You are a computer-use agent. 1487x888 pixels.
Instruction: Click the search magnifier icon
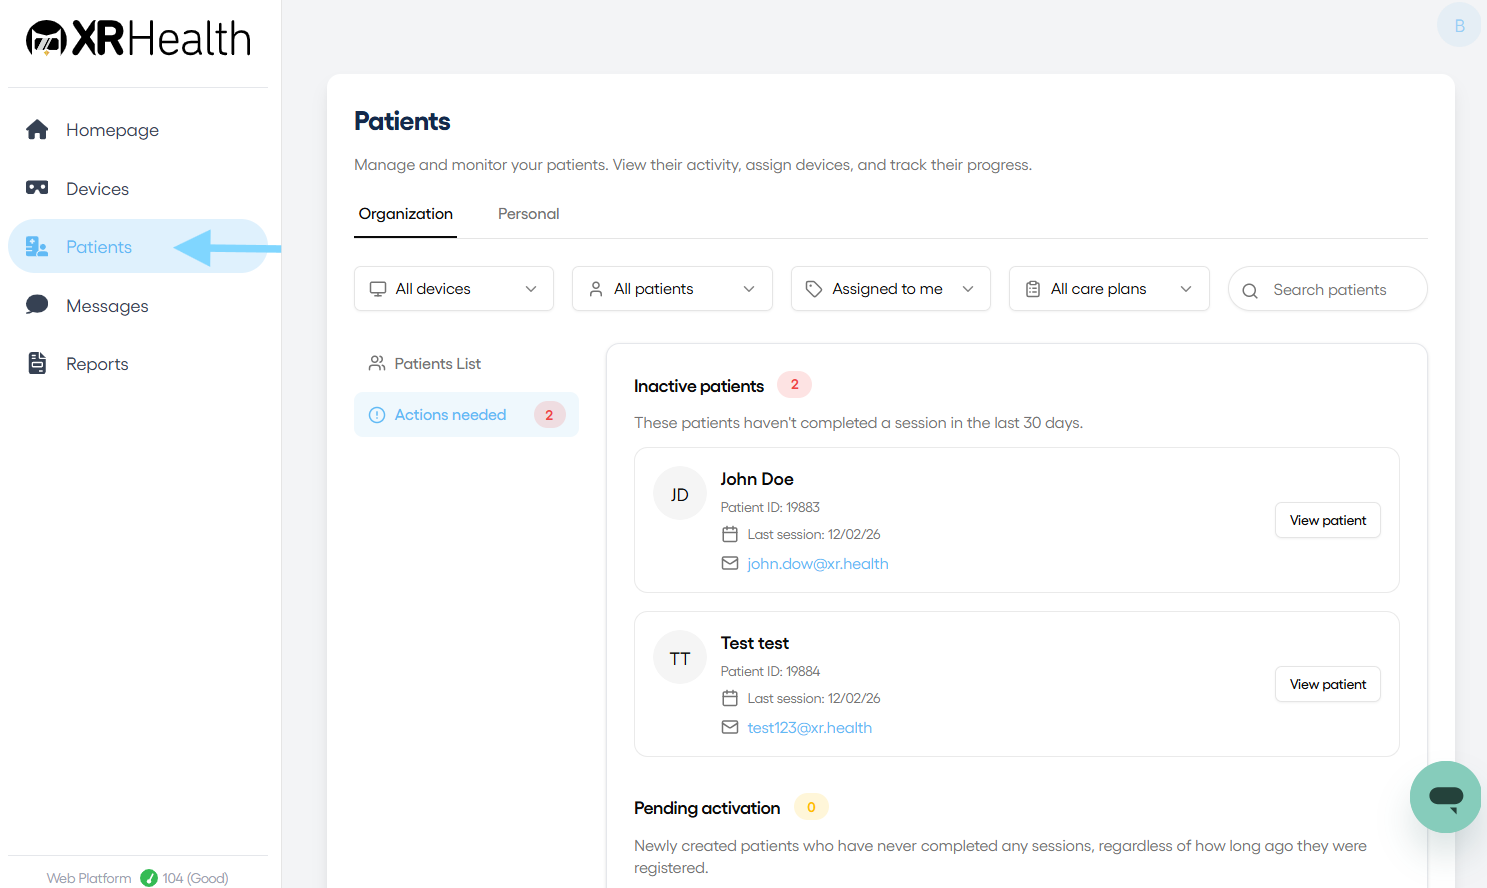(x=1250, y=291)
